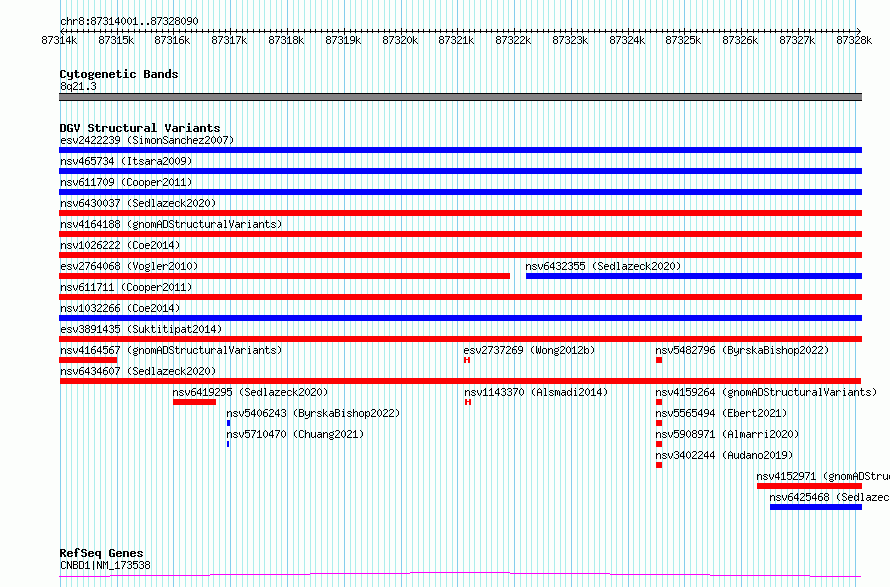Click the blue esv2422239 variant bar
Viewport: 890px width, 587px height.
[x=460, y=150]
